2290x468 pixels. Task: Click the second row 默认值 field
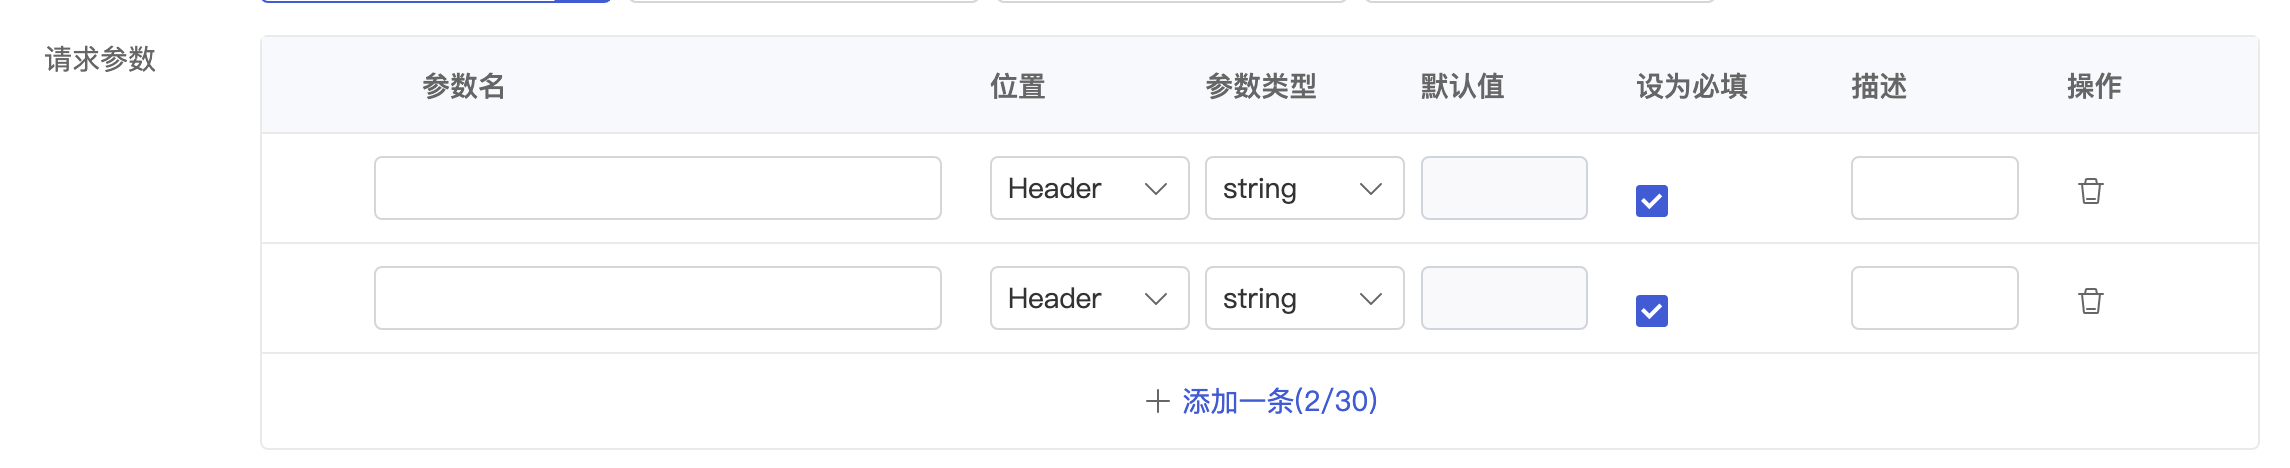tap(1504, 298)
